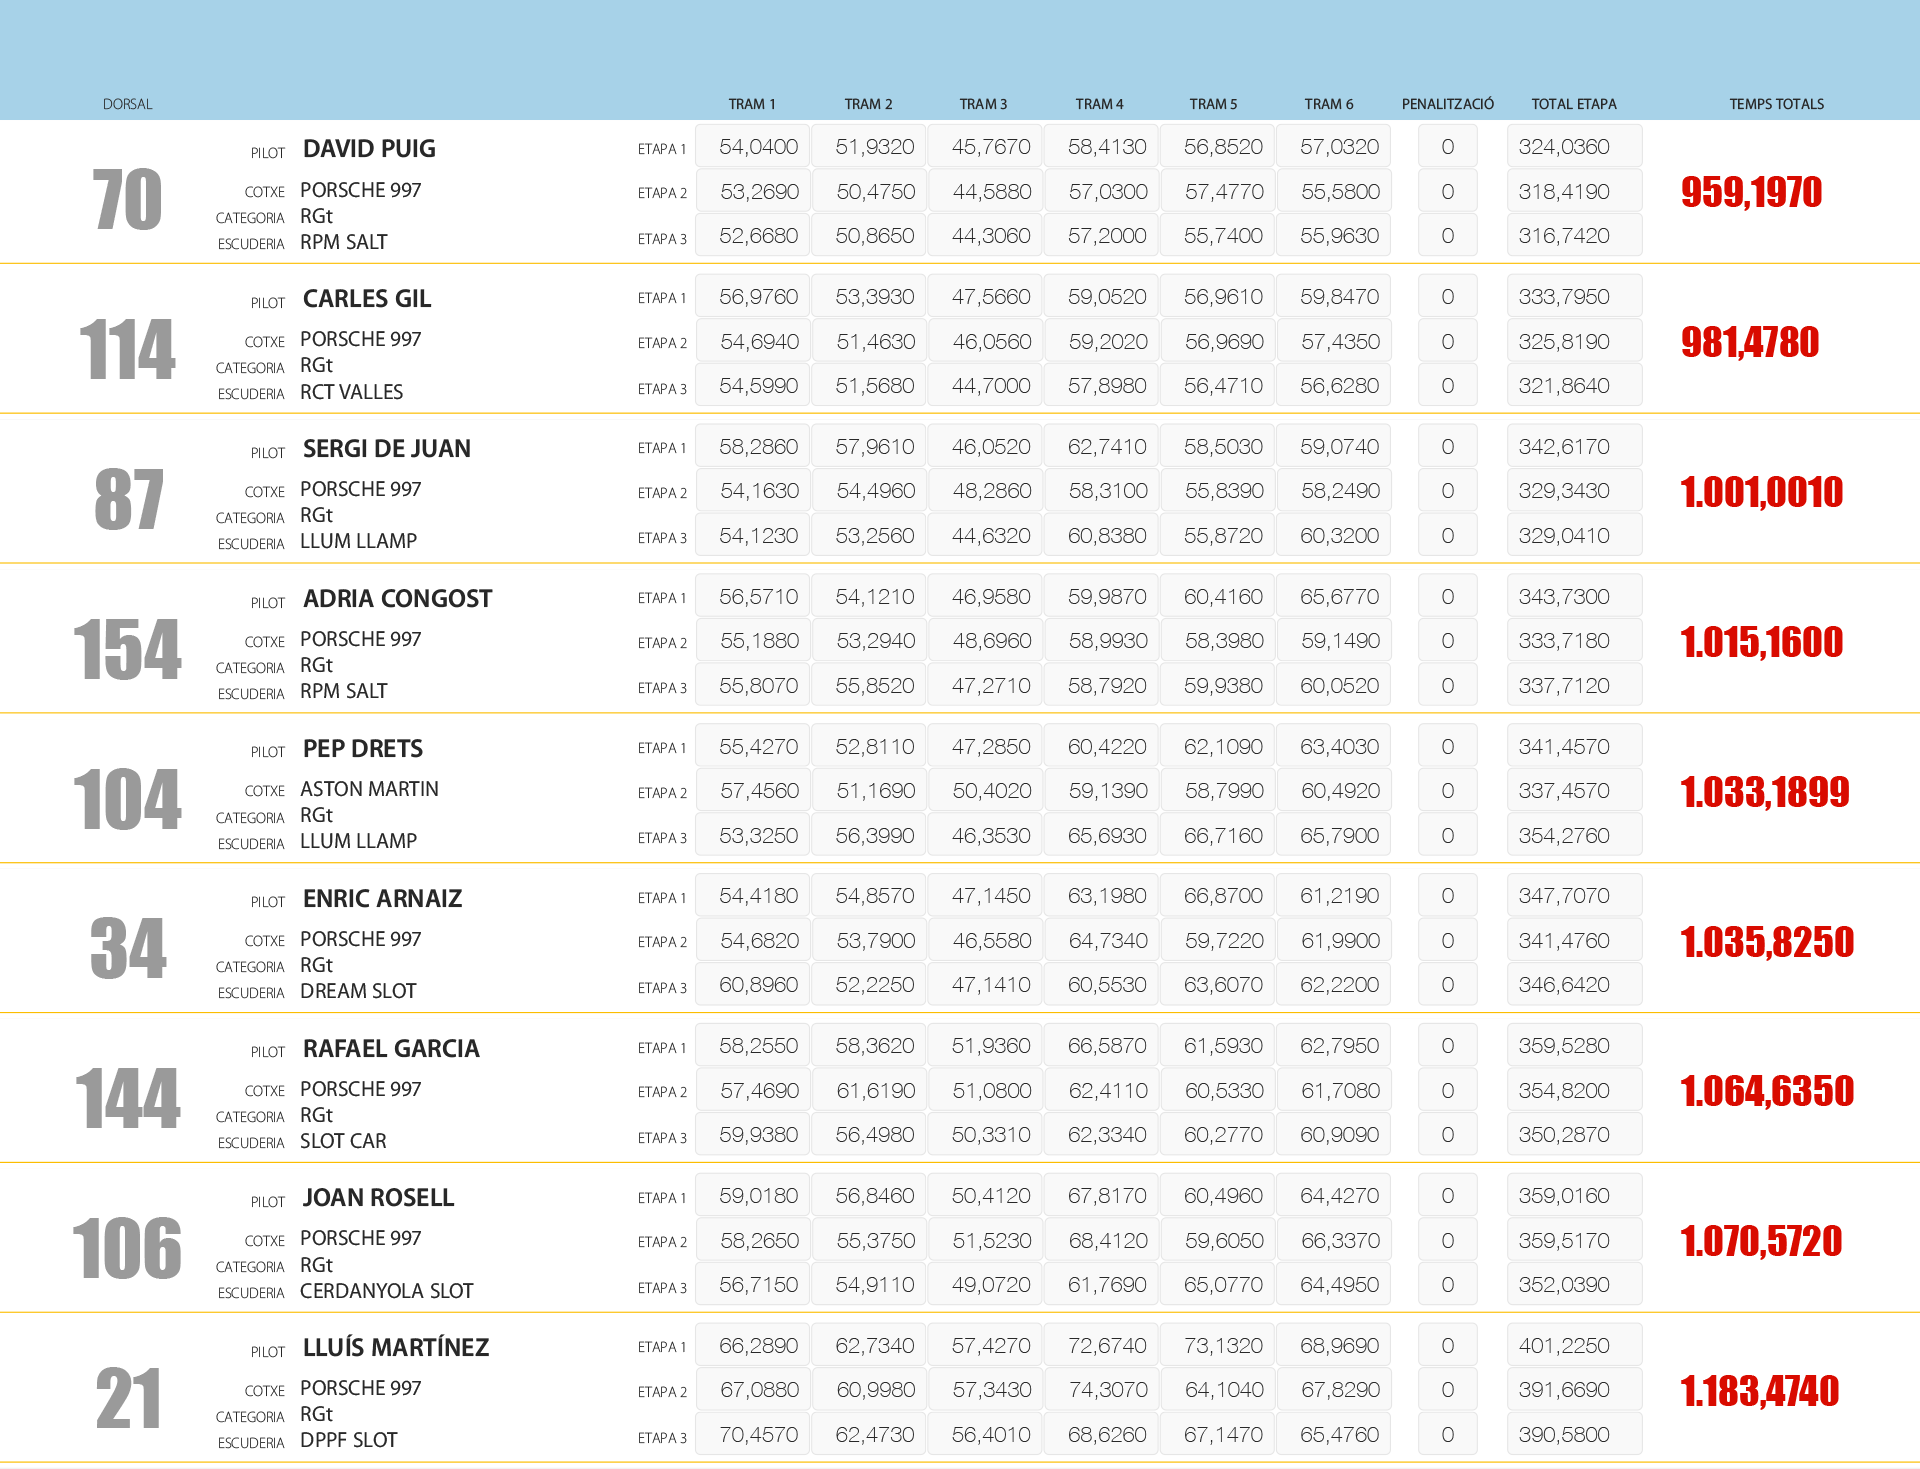Click Pep Drets' Etapa 3 total 354,2760
The width and height of the screenshot is (1920, 1469).
point(1572,836)
